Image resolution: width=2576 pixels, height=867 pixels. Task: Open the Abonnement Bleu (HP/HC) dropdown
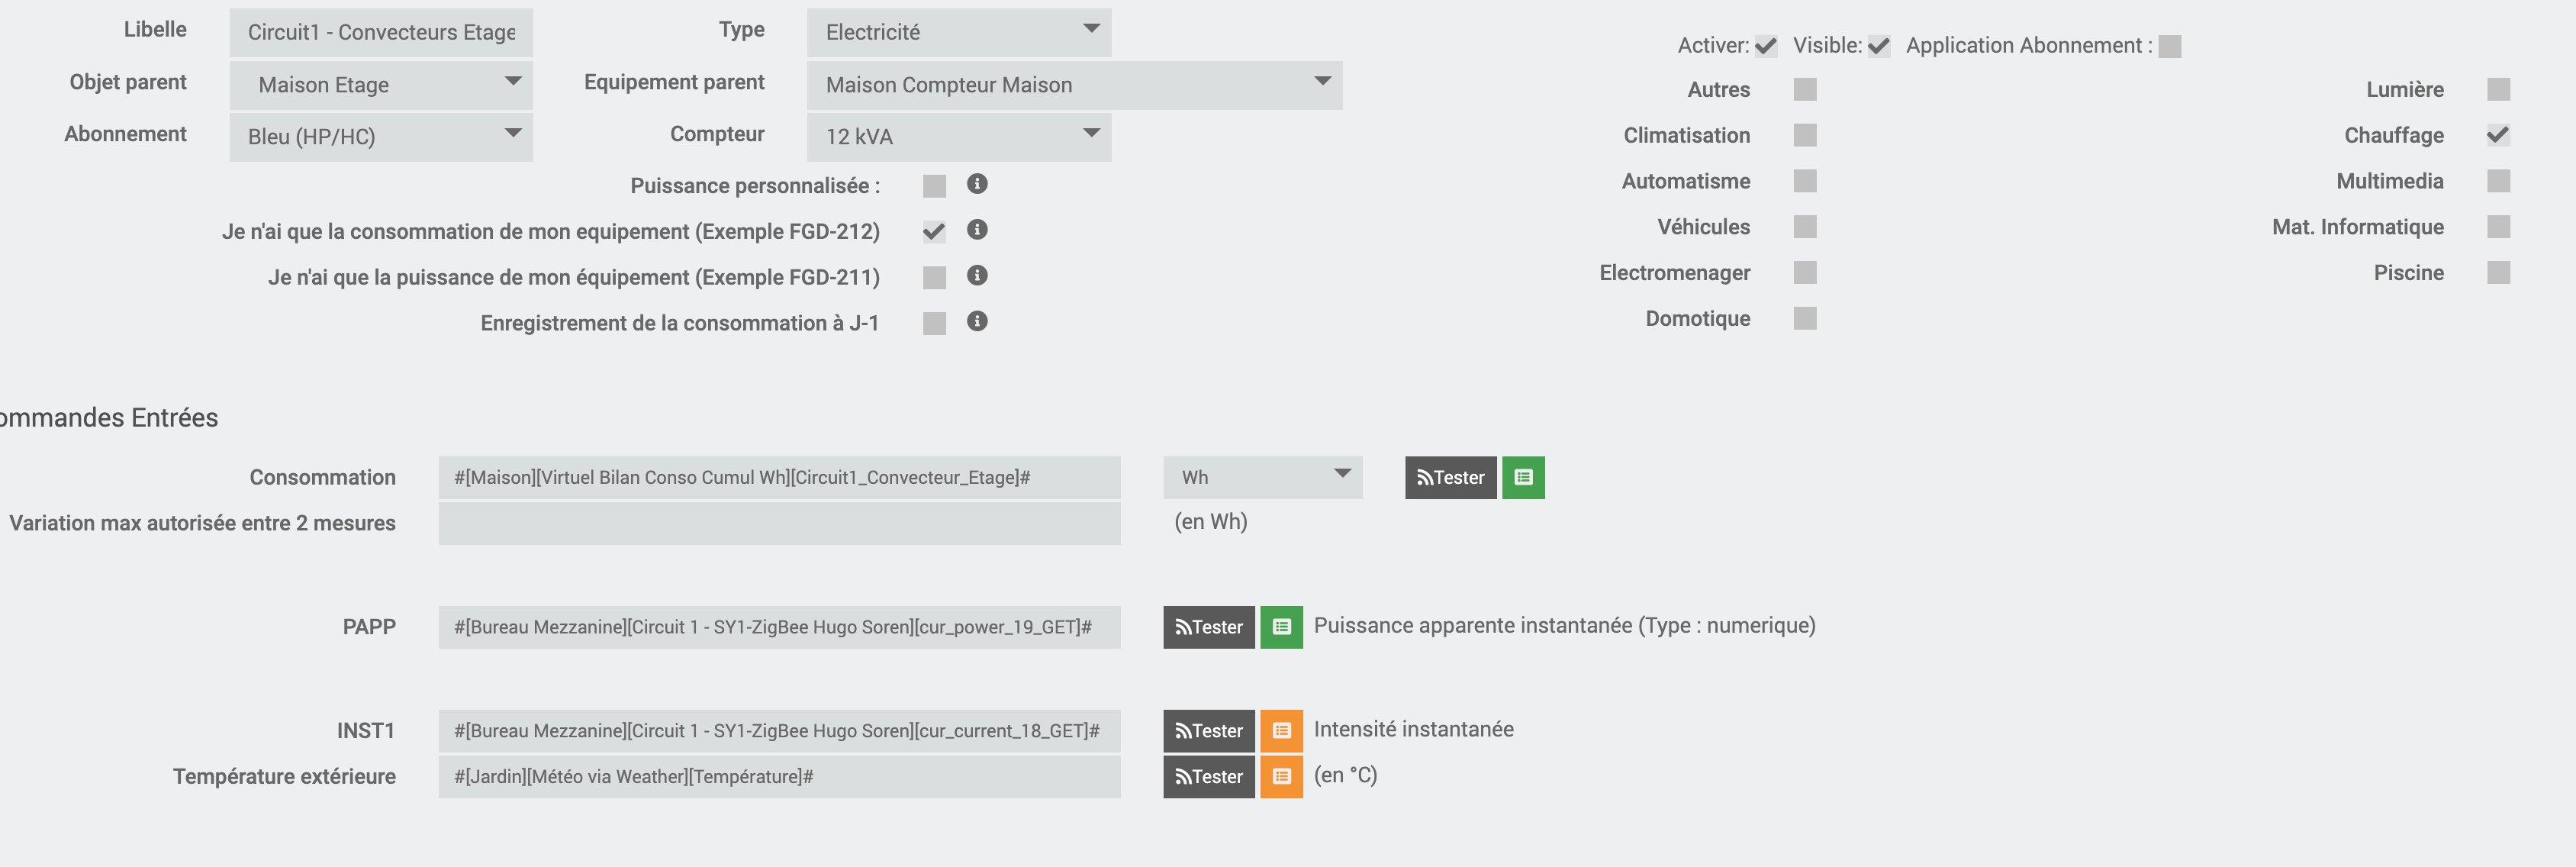pyautogui.click(x=381, y=137)
